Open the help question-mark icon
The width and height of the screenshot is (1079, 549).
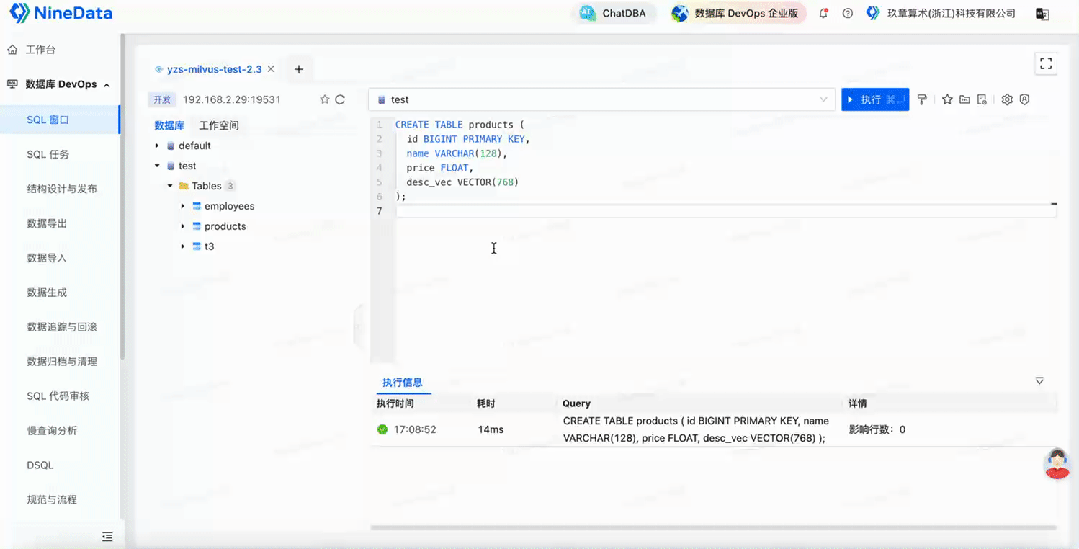848,13
